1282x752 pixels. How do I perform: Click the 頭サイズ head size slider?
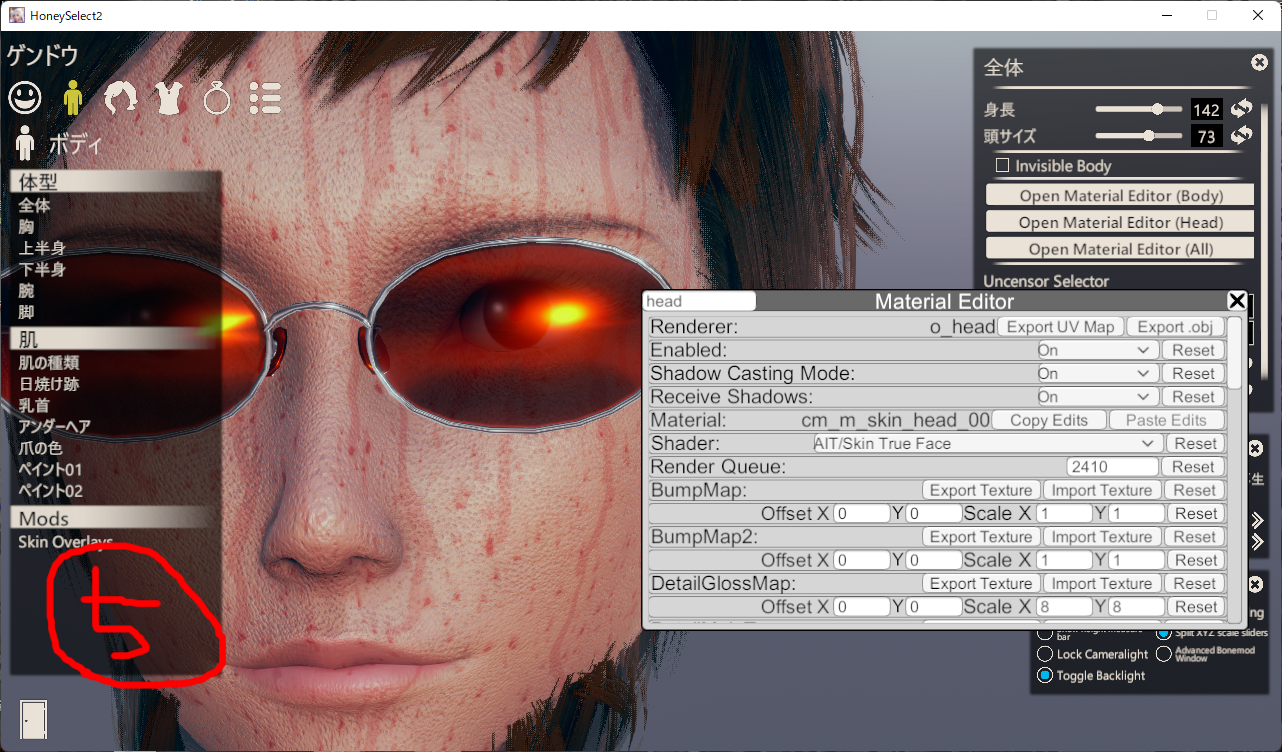pyautogui.click(x=1138, y=135)
